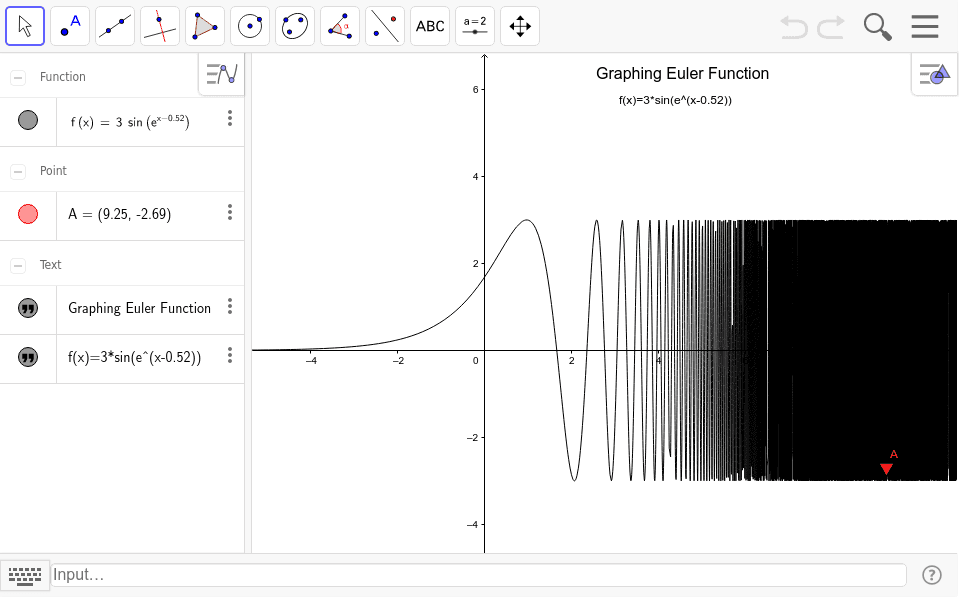The height and width of the screenshot is (598, 959).
Task: Open more options for function f(x)
Action: click(x=230, y=118)
